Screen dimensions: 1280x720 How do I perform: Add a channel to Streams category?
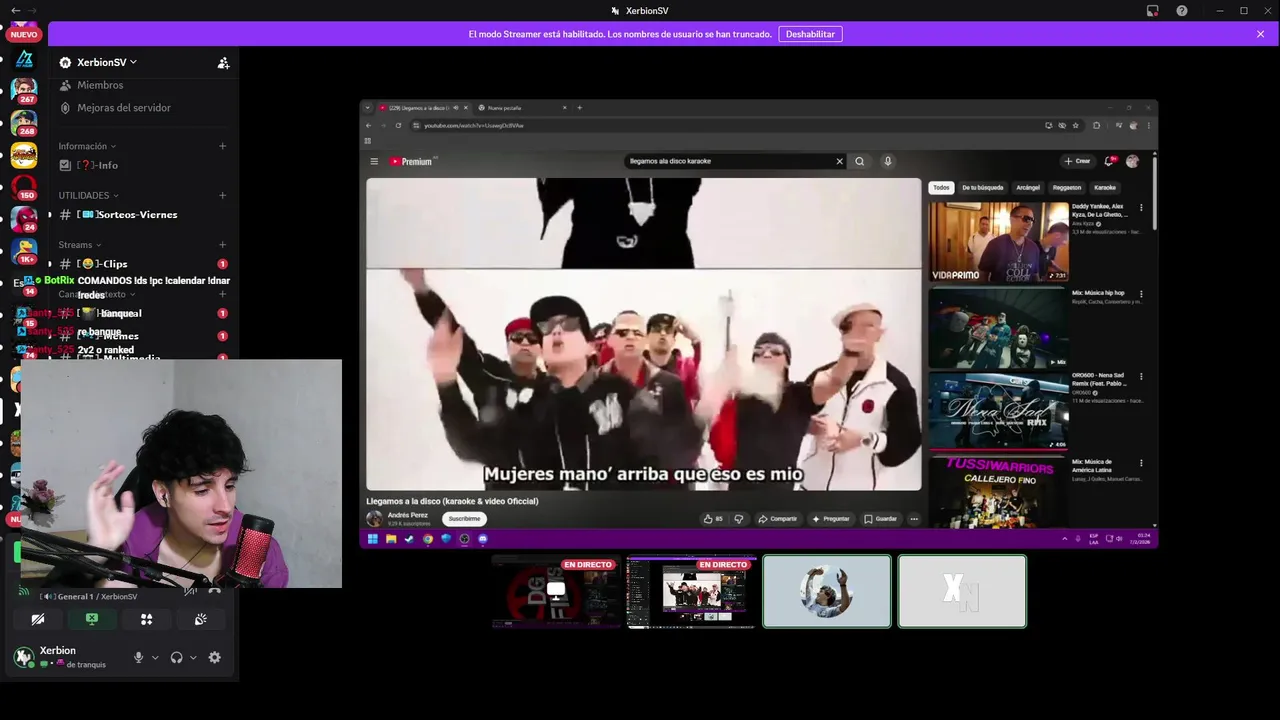click(222, 245)
